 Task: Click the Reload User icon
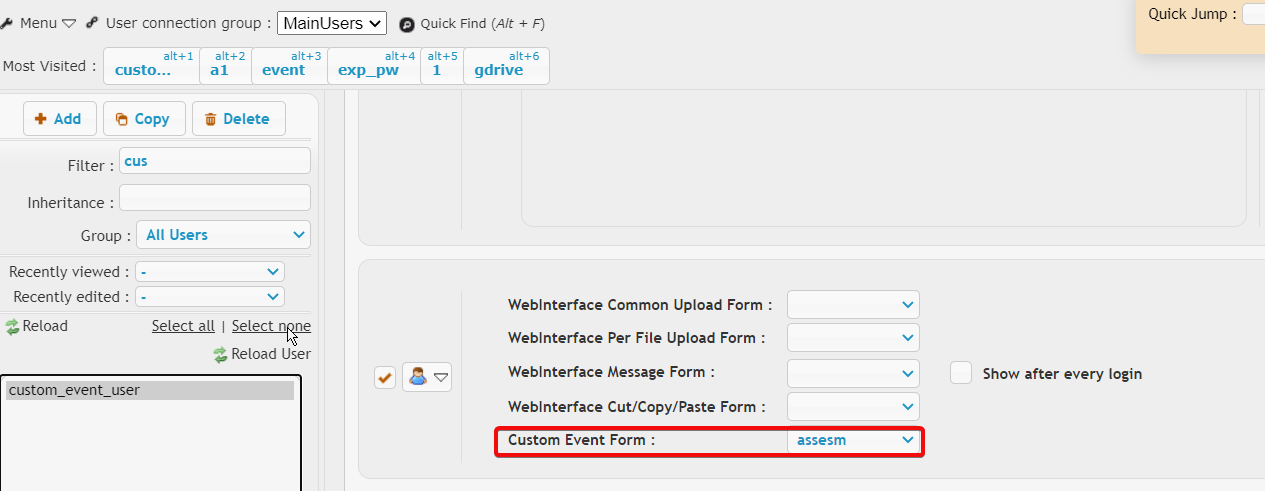pos(220,355)
